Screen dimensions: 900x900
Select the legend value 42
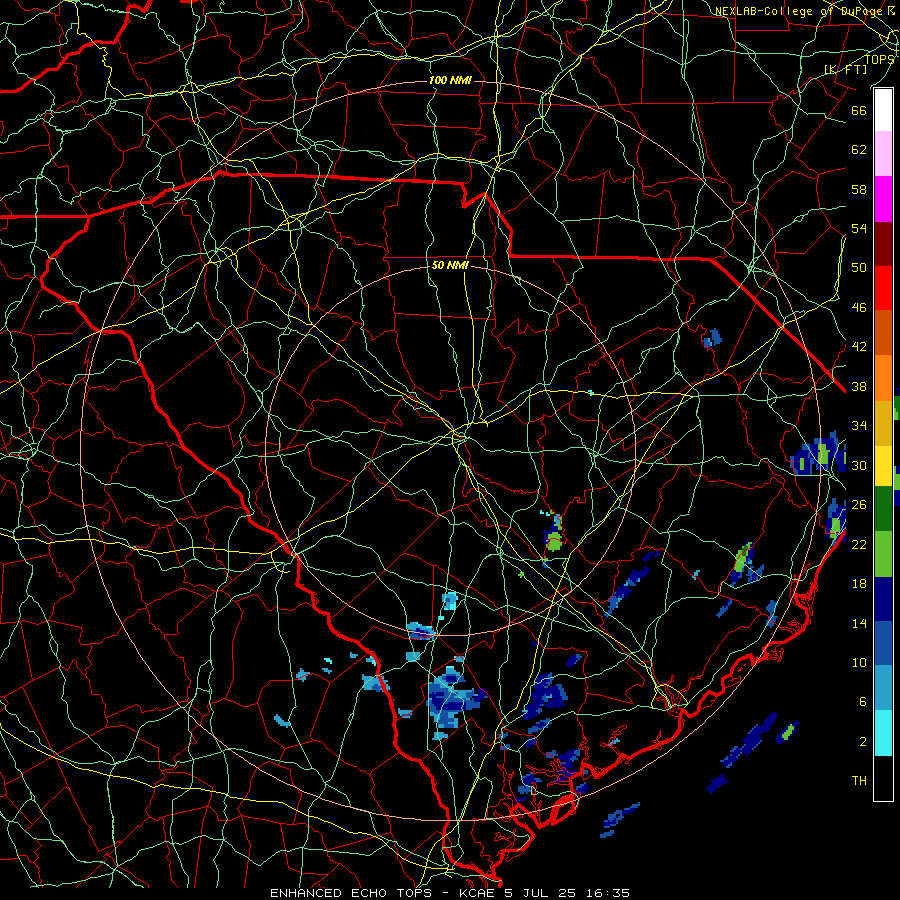pos(859,347)
